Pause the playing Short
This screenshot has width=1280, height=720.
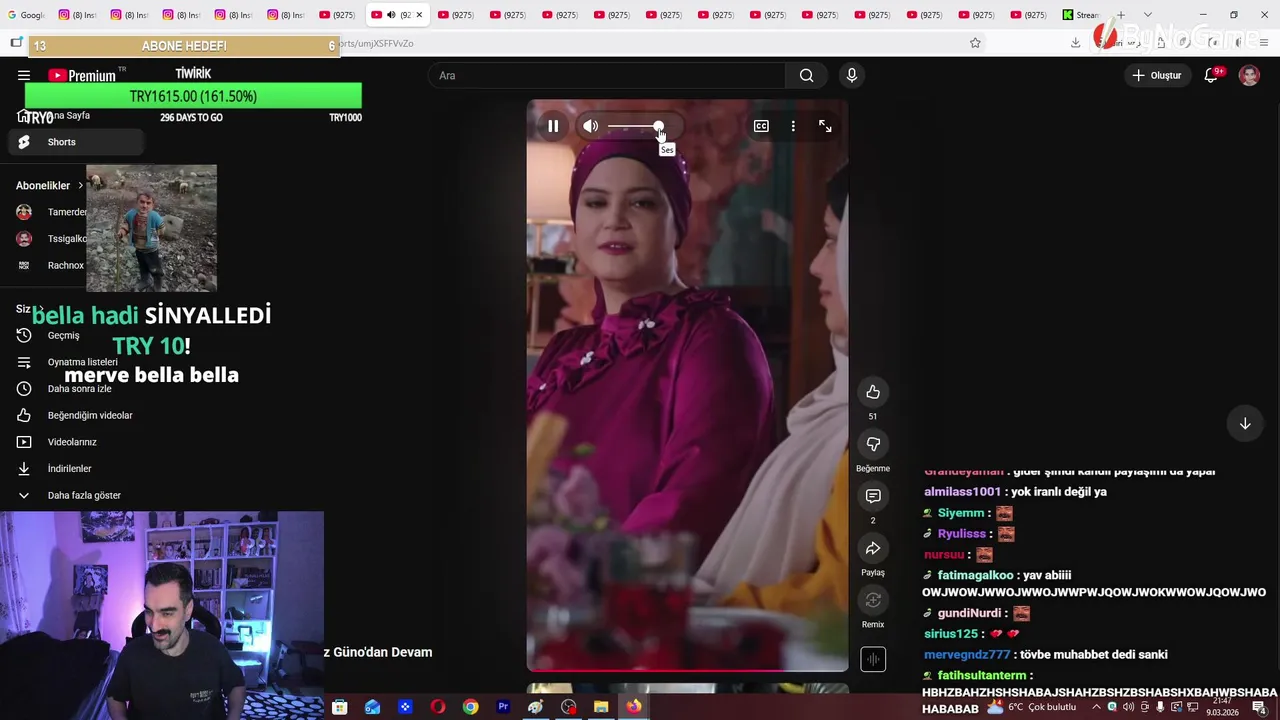553,126
